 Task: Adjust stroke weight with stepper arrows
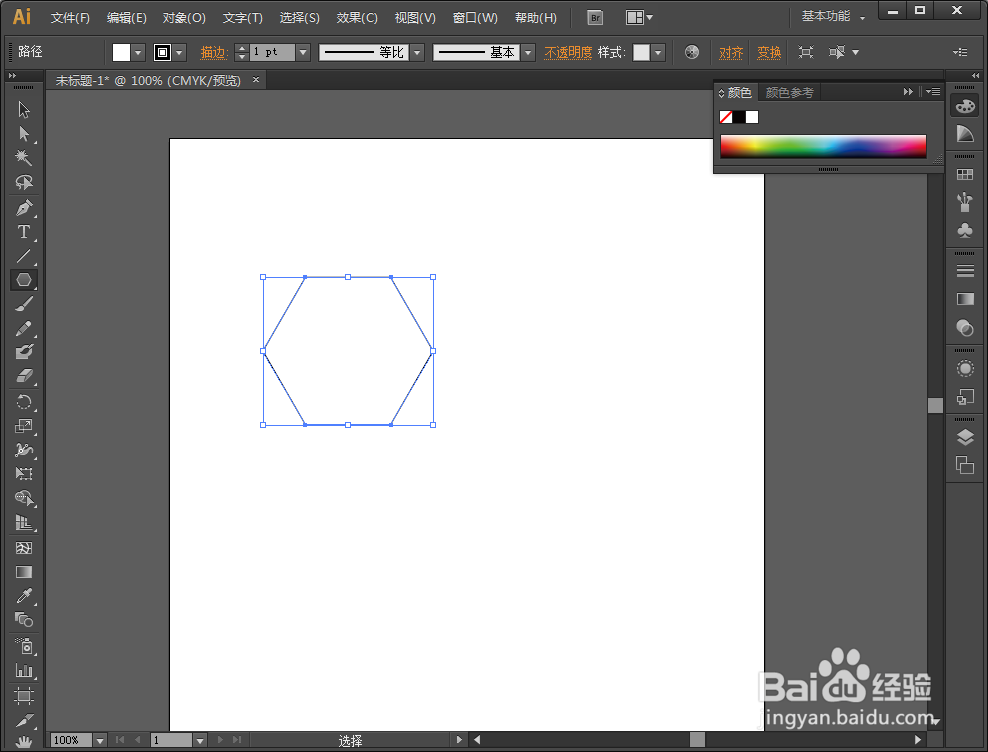[x=241, y=52]
